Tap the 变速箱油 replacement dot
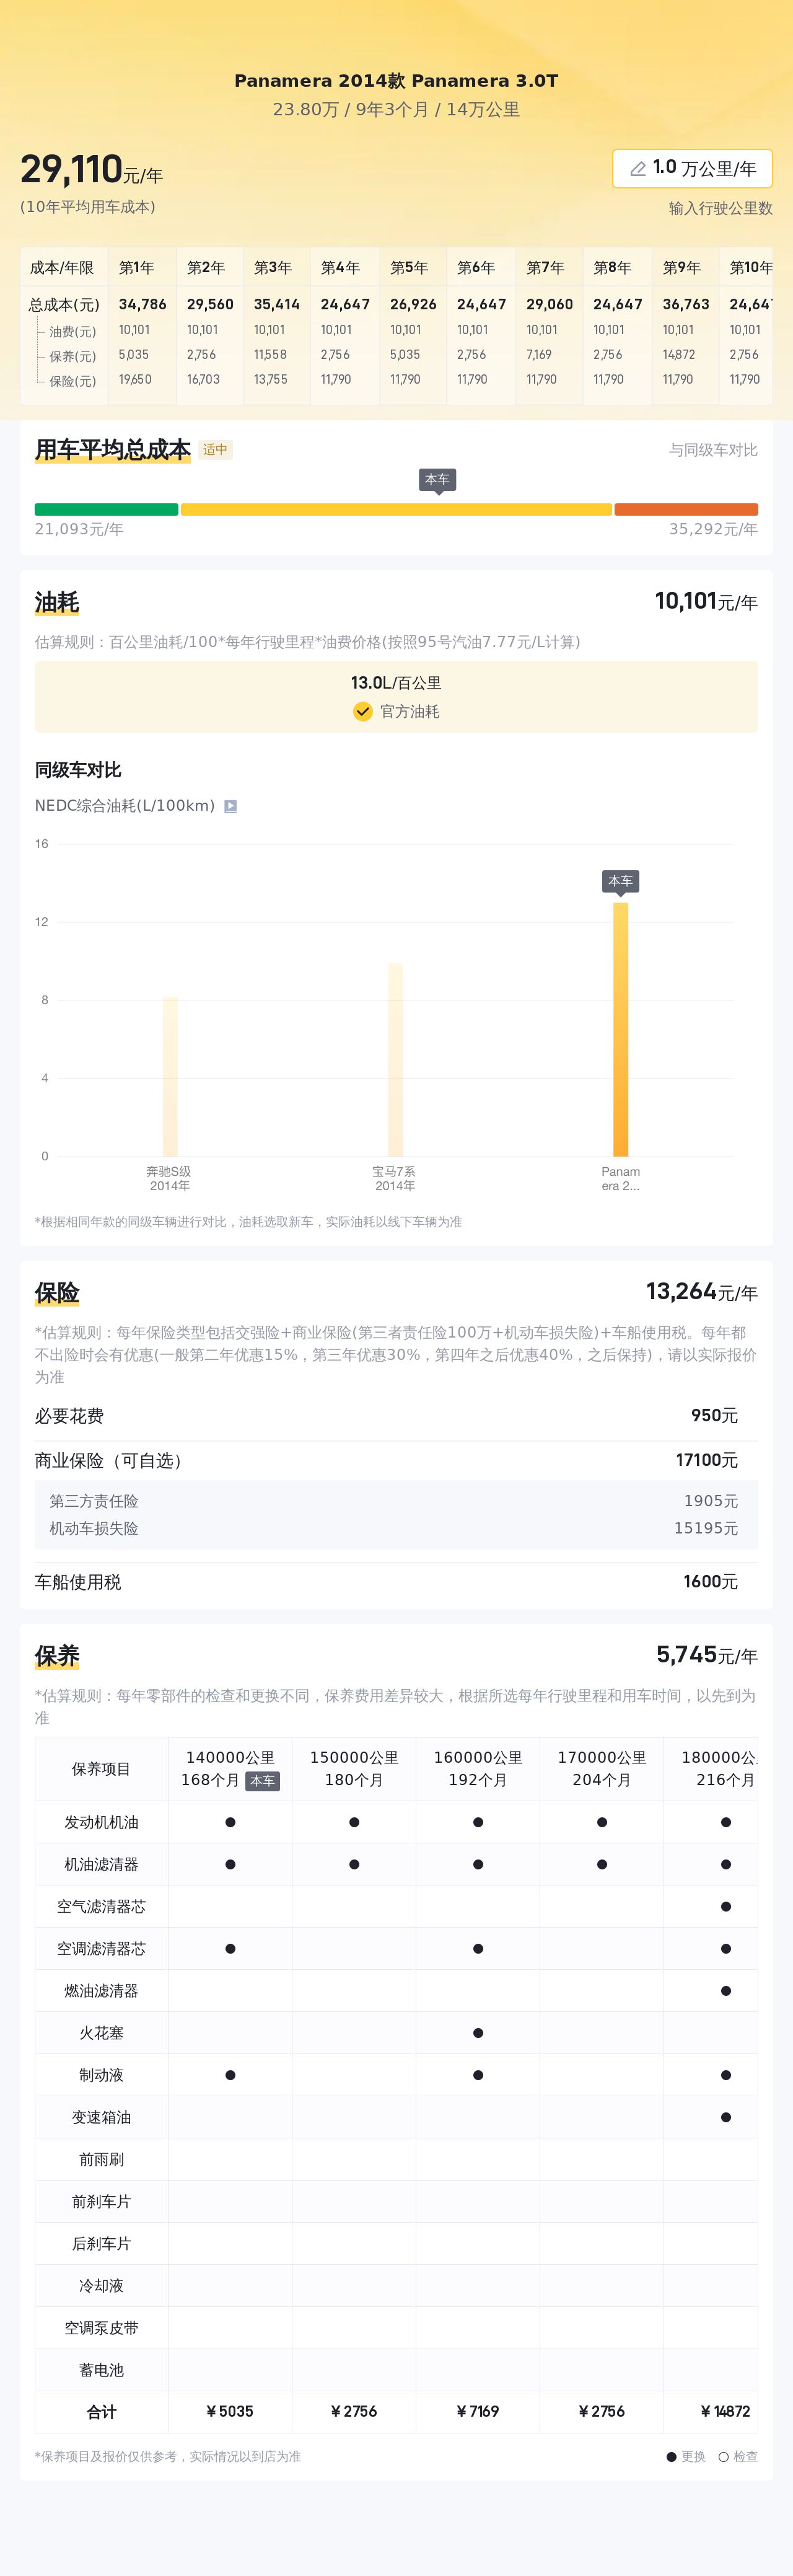Viewport: 793px width, 2576px height. (725, 2117)
